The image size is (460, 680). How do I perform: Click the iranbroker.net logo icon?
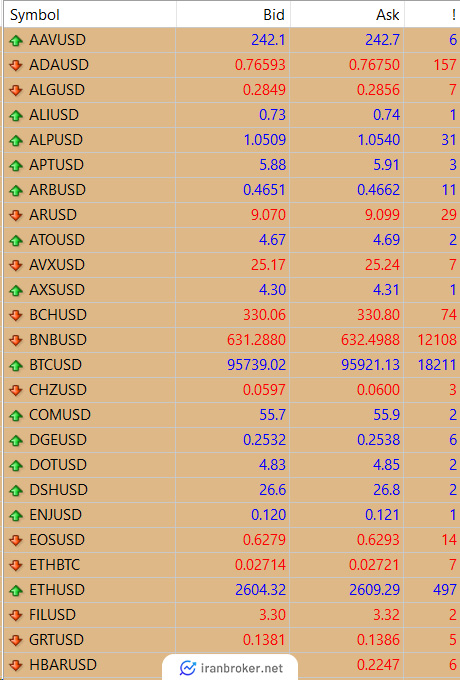point(188,668)
